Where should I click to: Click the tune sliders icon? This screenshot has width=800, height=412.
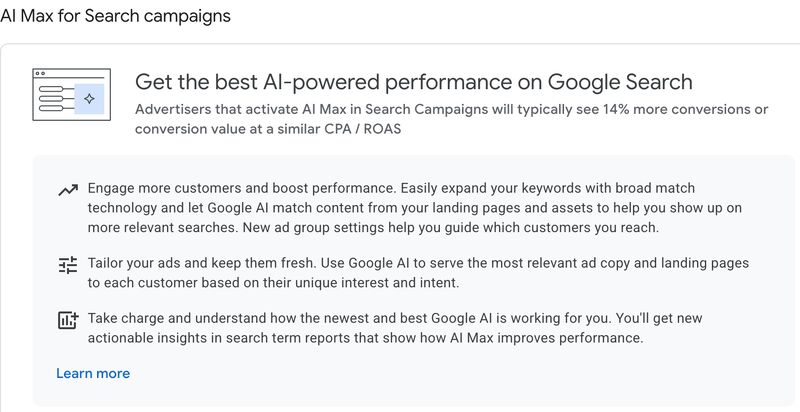tap(68, 264)
